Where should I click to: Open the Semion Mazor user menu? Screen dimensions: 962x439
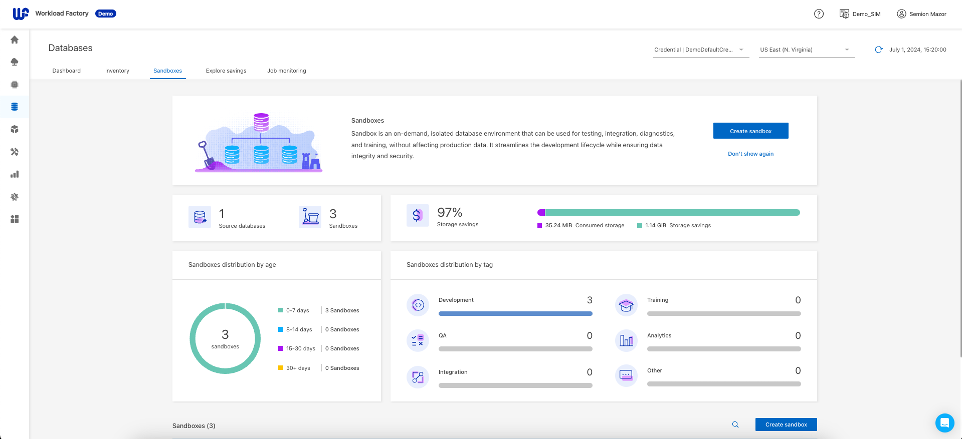(921, 14)
